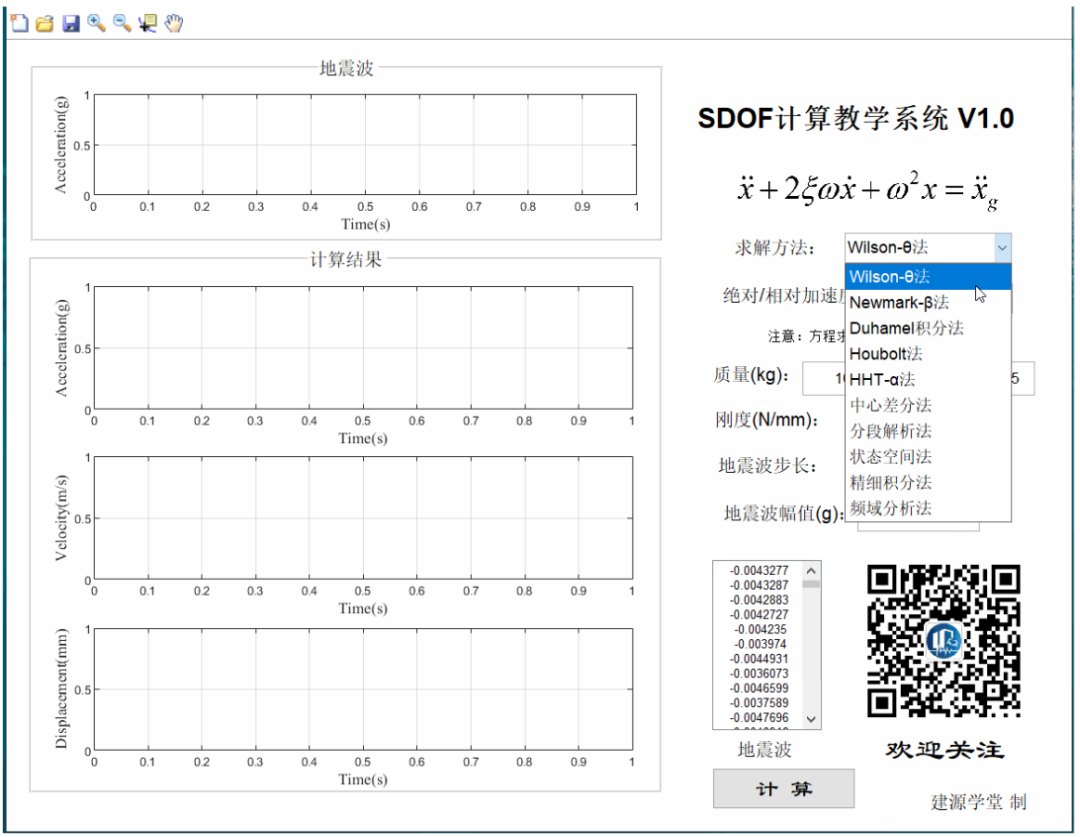Screen dimensions: 1080x837
Task: Click the 地震波 acceleration plot area
Action: (x=365, y=145)
